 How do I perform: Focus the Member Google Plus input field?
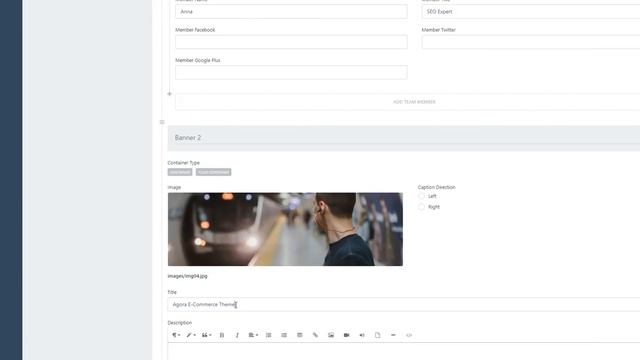pos(291,72)
